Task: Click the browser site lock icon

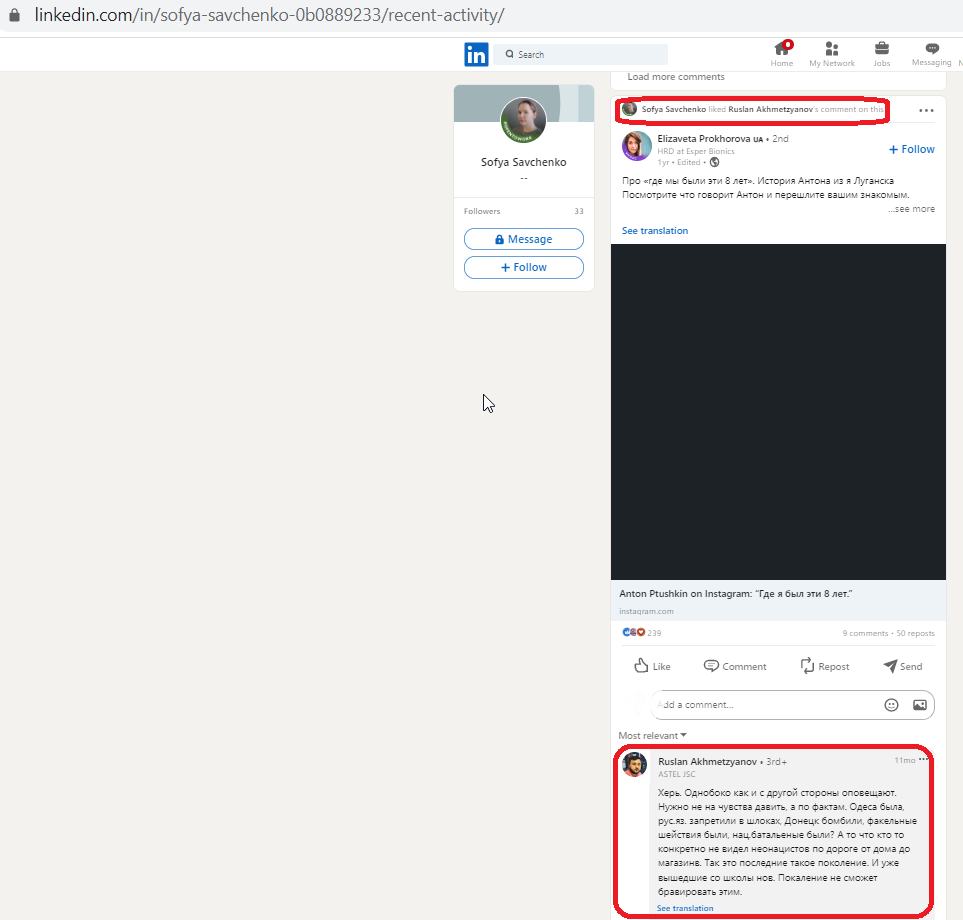Action: coord(14,15)
